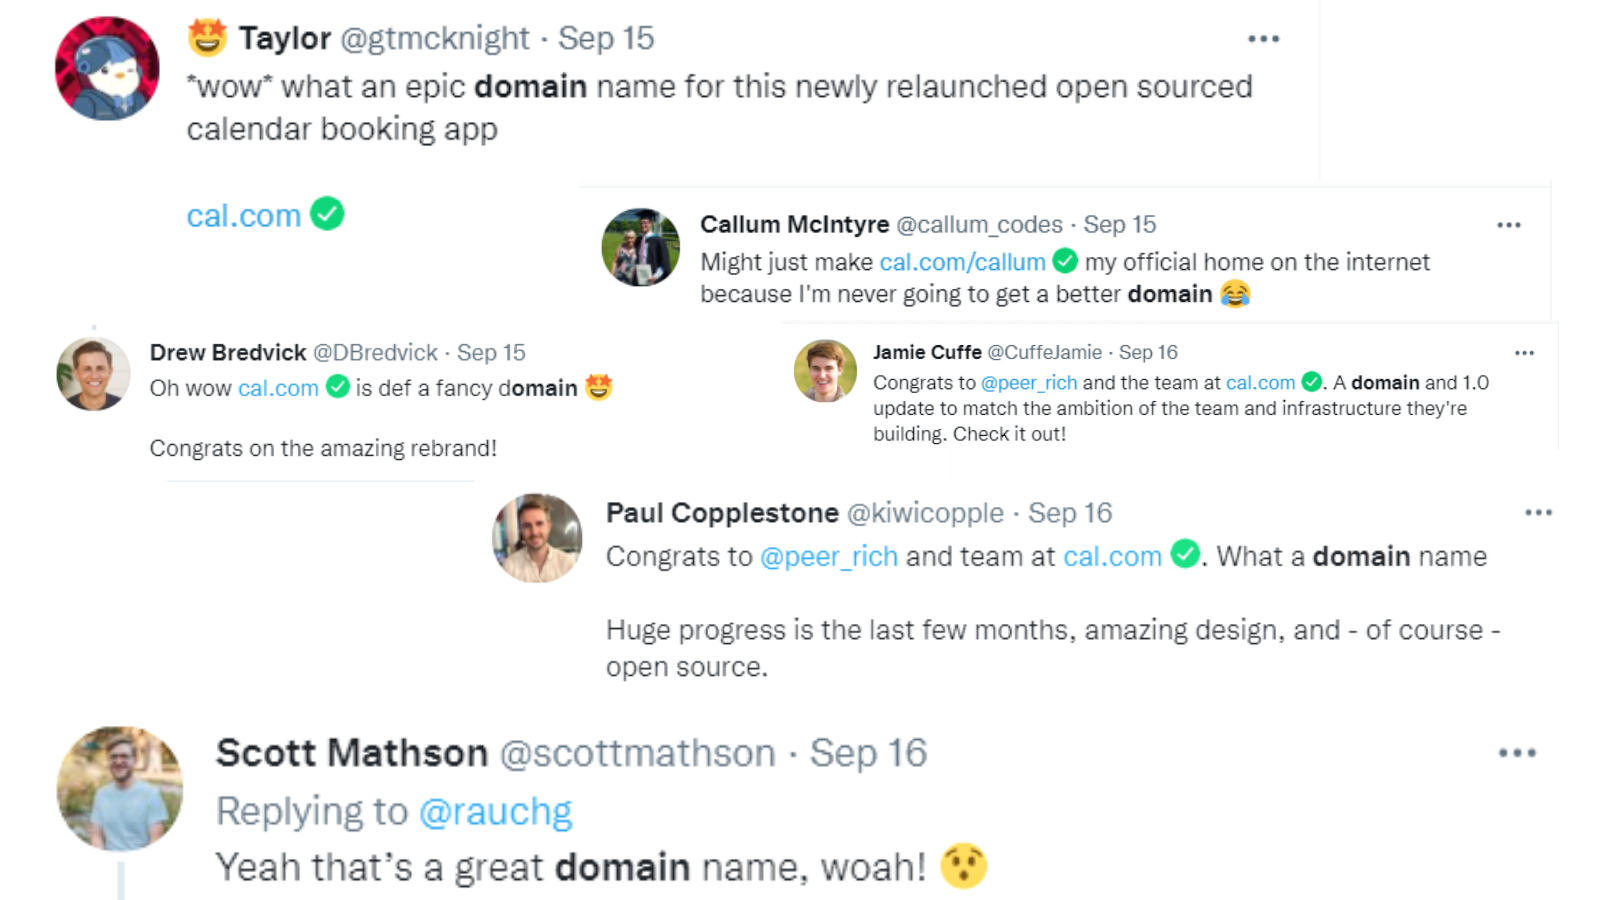Image resolution: width=1600 pixels, height=900 pixels.
Task: Click Paul Copplestone's profile picture
Action: [x=537, y=537]
